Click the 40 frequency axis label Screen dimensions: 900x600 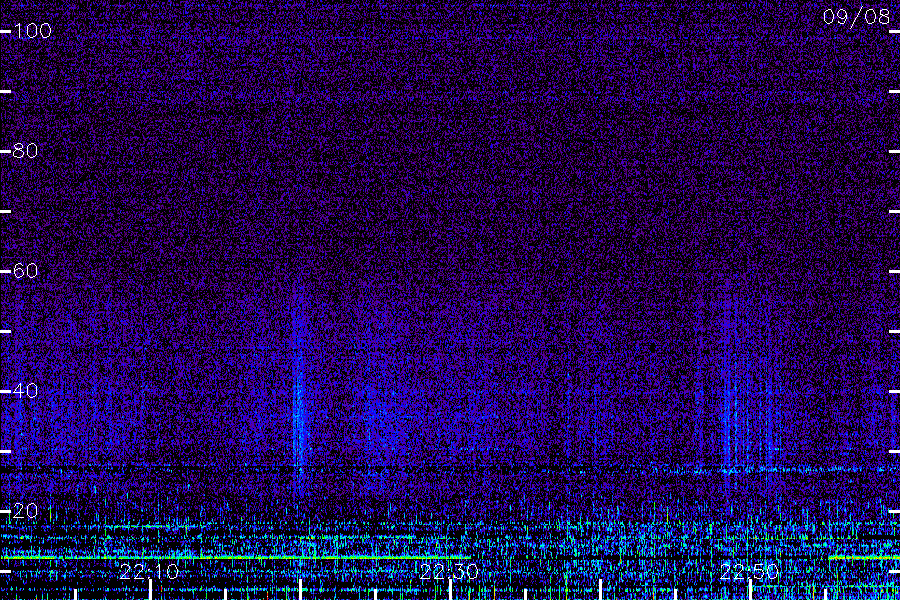(x=25, y=390)
